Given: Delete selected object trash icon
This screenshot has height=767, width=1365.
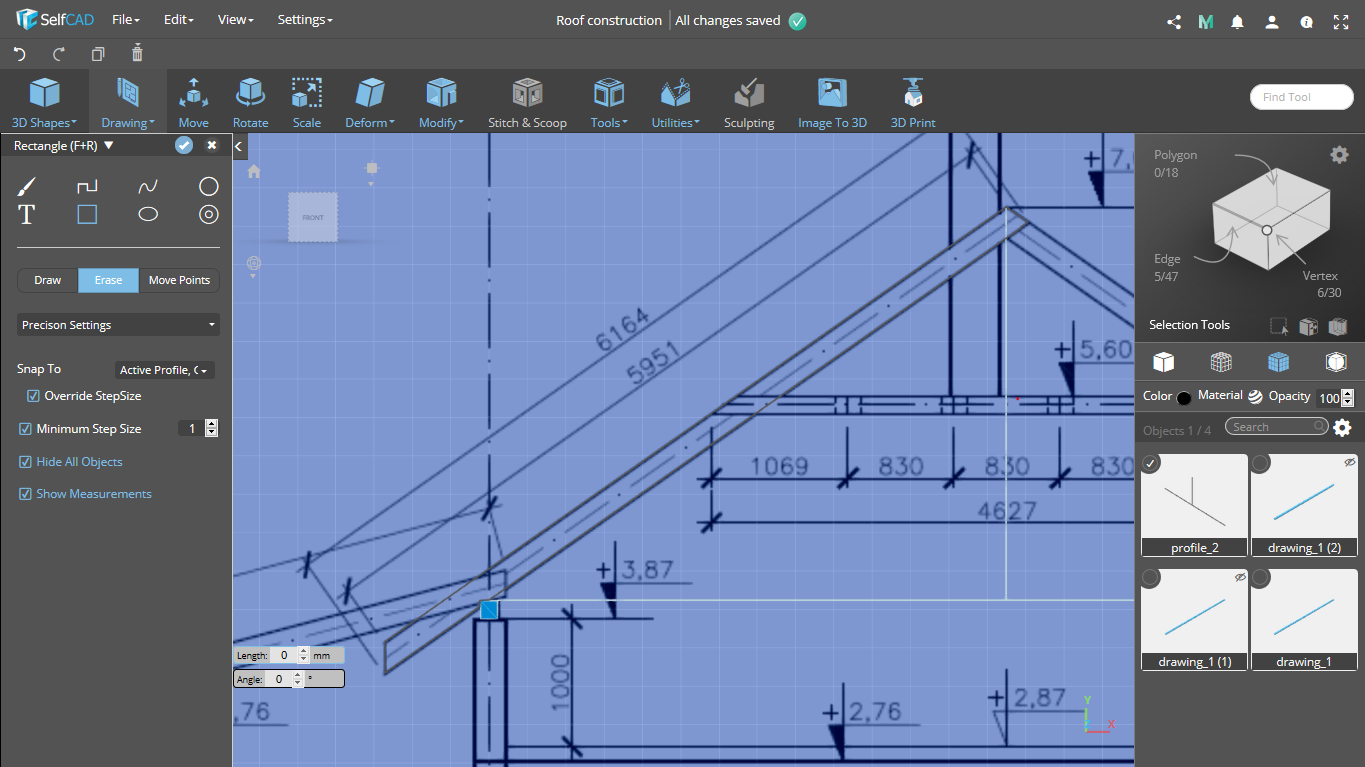Looking at the screenshot, I should point(138,53).
